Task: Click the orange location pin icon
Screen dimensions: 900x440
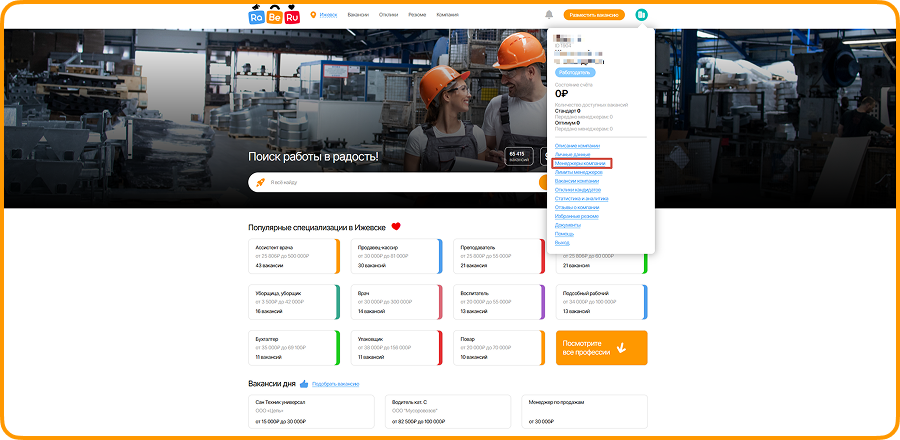Action: click(313, 15)
